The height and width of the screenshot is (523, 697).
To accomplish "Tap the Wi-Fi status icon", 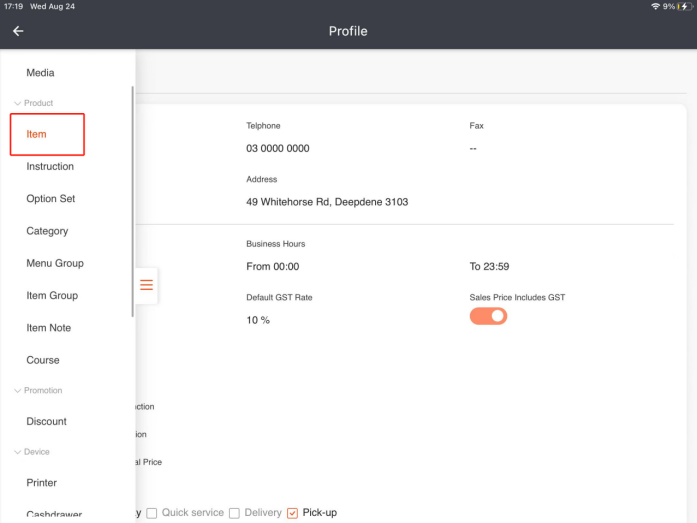I will point(655,6).
